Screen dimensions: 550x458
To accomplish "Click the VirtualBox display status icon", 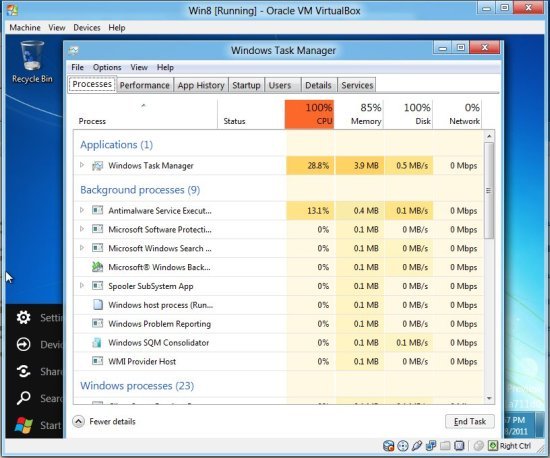I will coord(459,446).
